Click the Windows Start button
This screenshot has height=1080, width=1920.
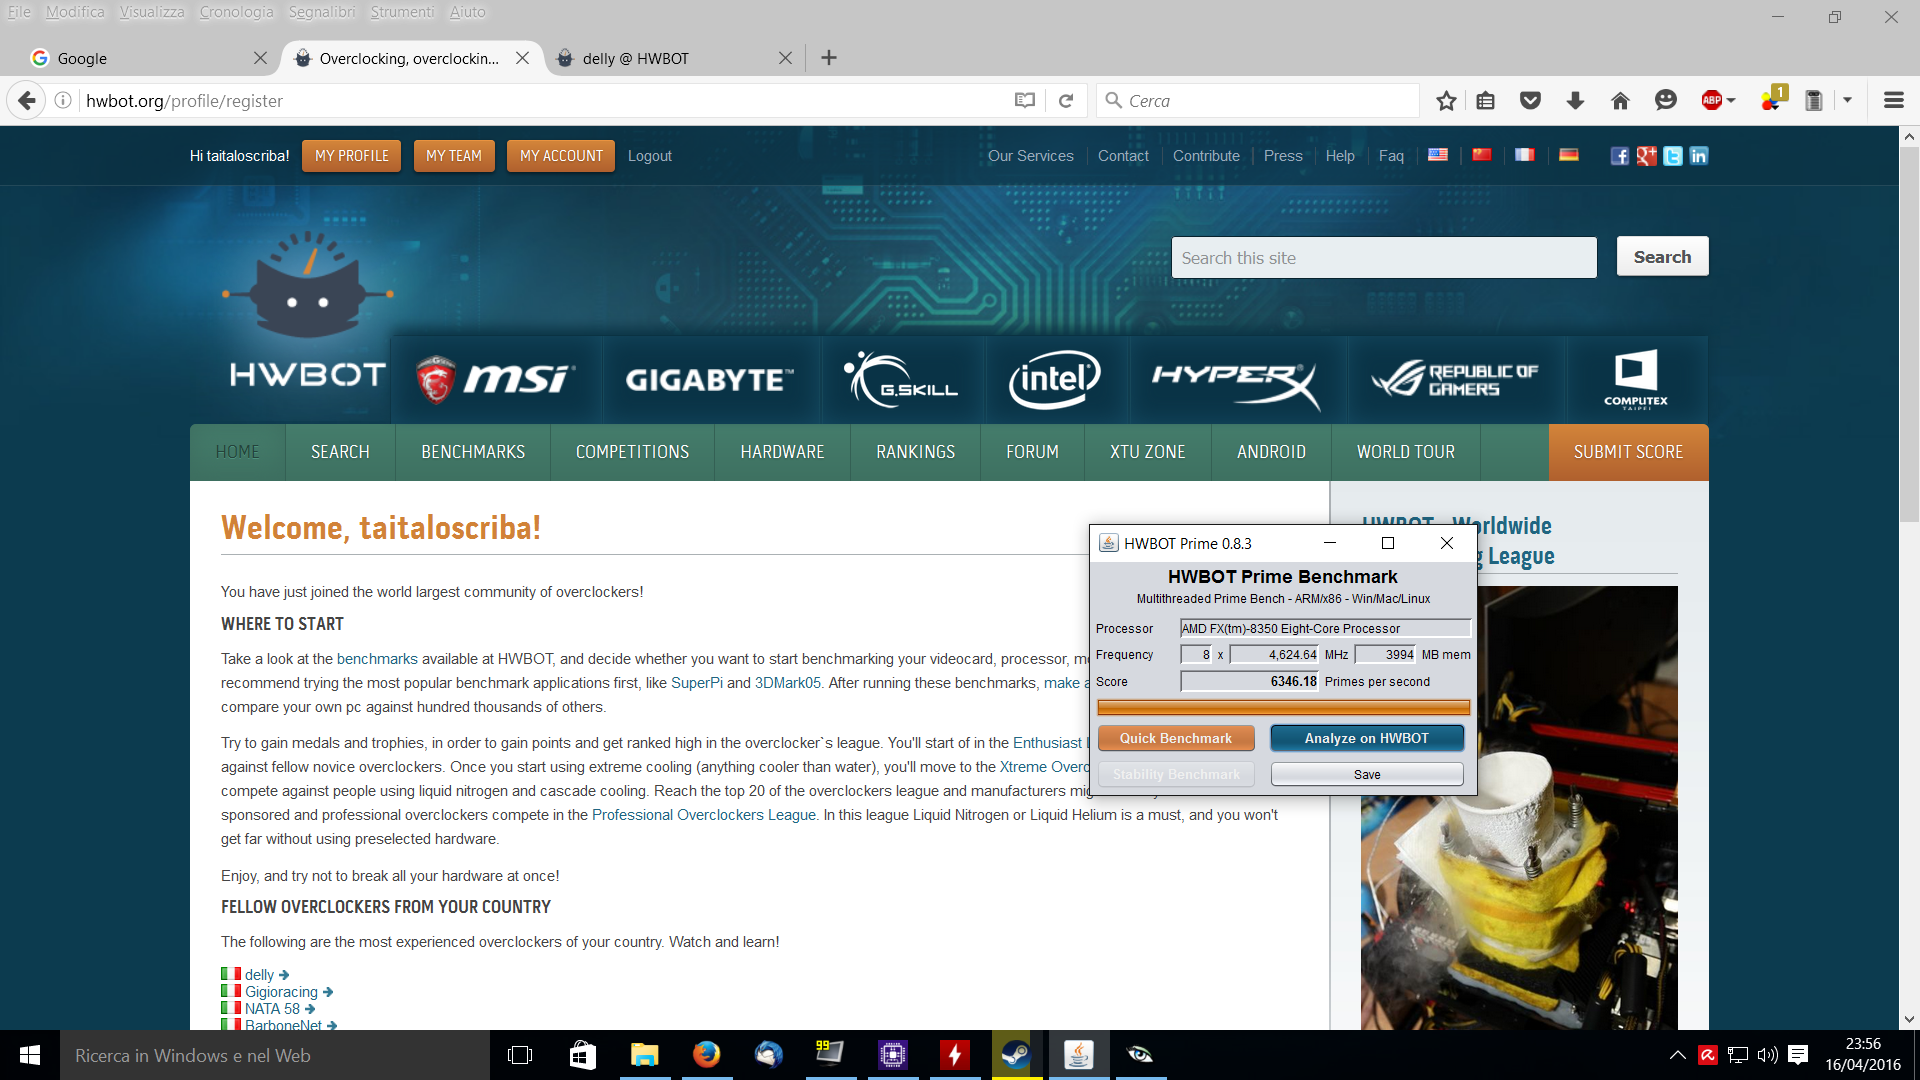point(30,1055)
